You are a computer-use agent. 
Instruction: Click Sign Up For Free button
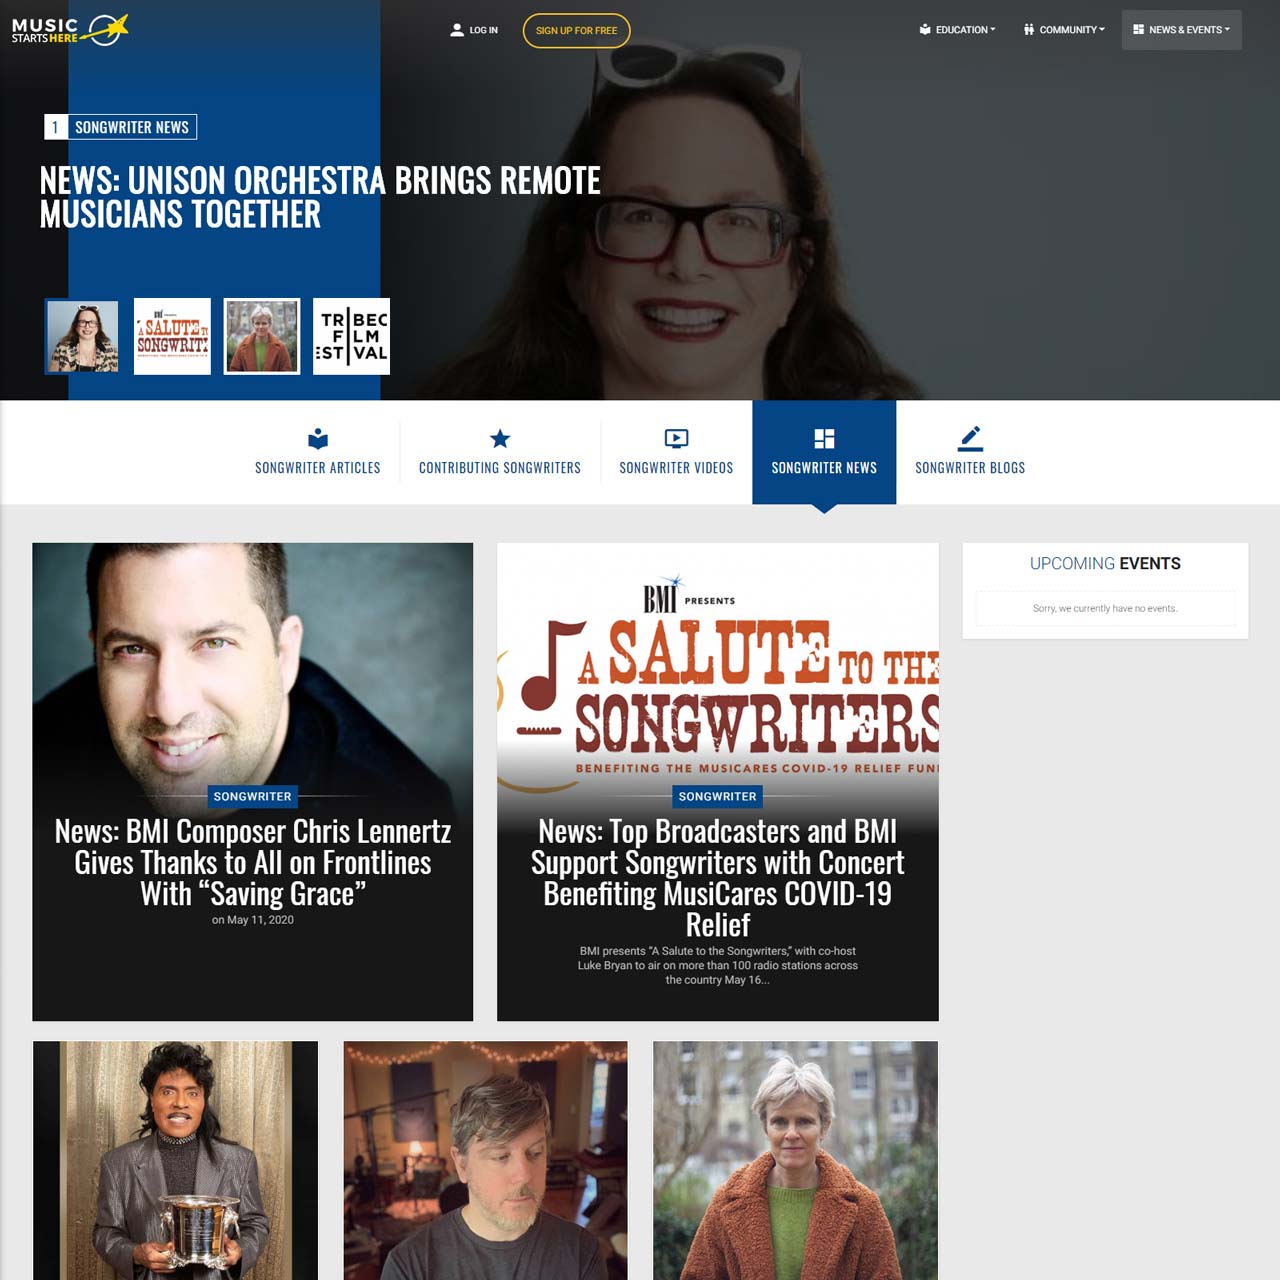(576, 30)
